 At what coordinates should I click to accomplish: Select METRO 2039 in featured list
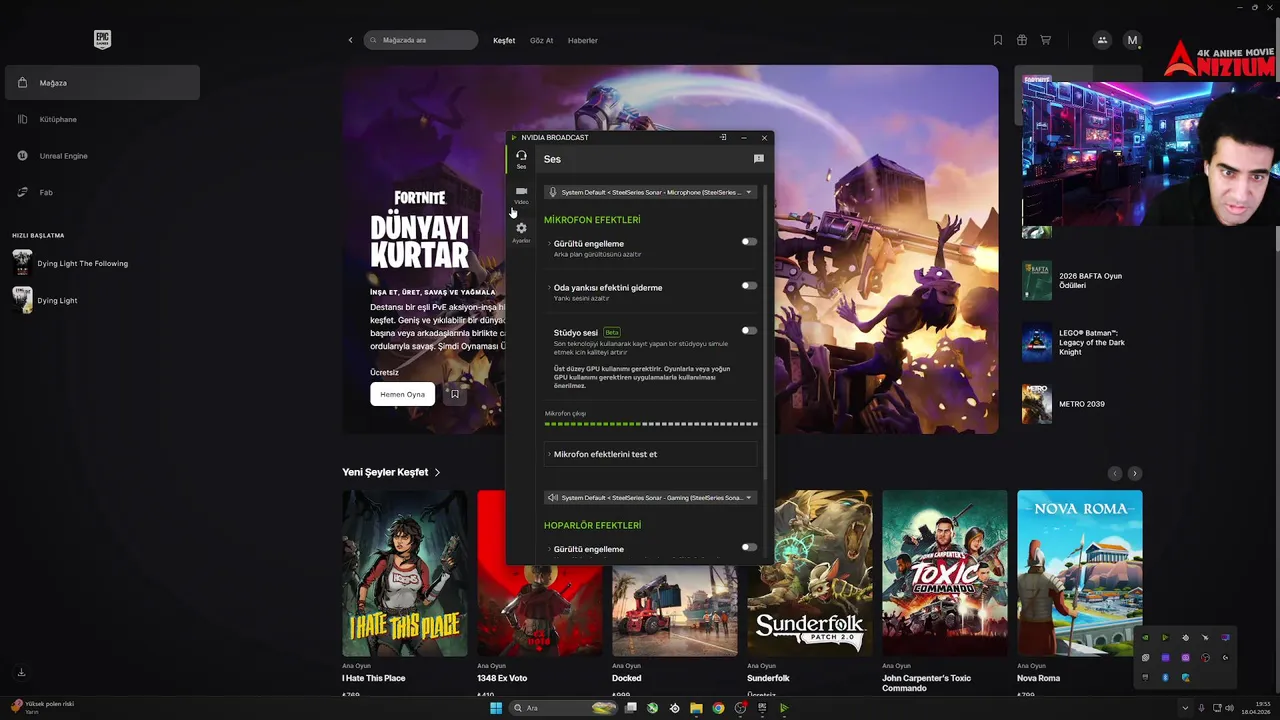[1080, 404]
